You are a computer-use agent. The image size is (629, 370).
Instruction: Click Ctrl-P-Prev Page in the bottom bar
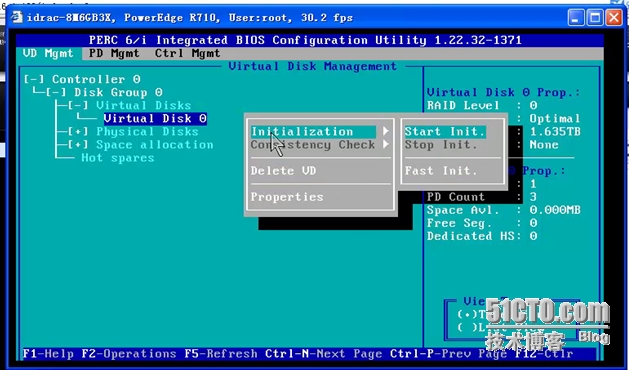(x=448, y=354)
